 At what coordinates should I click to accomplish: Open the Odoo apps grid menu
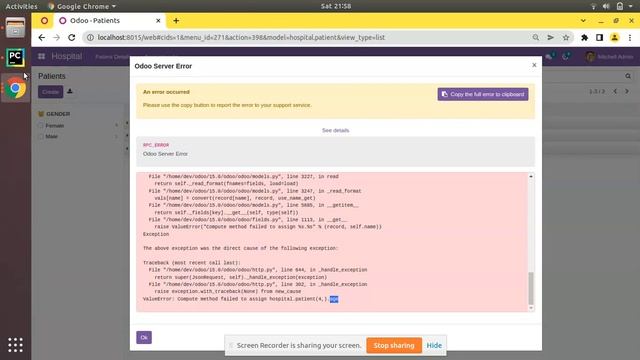pos(42,56)
